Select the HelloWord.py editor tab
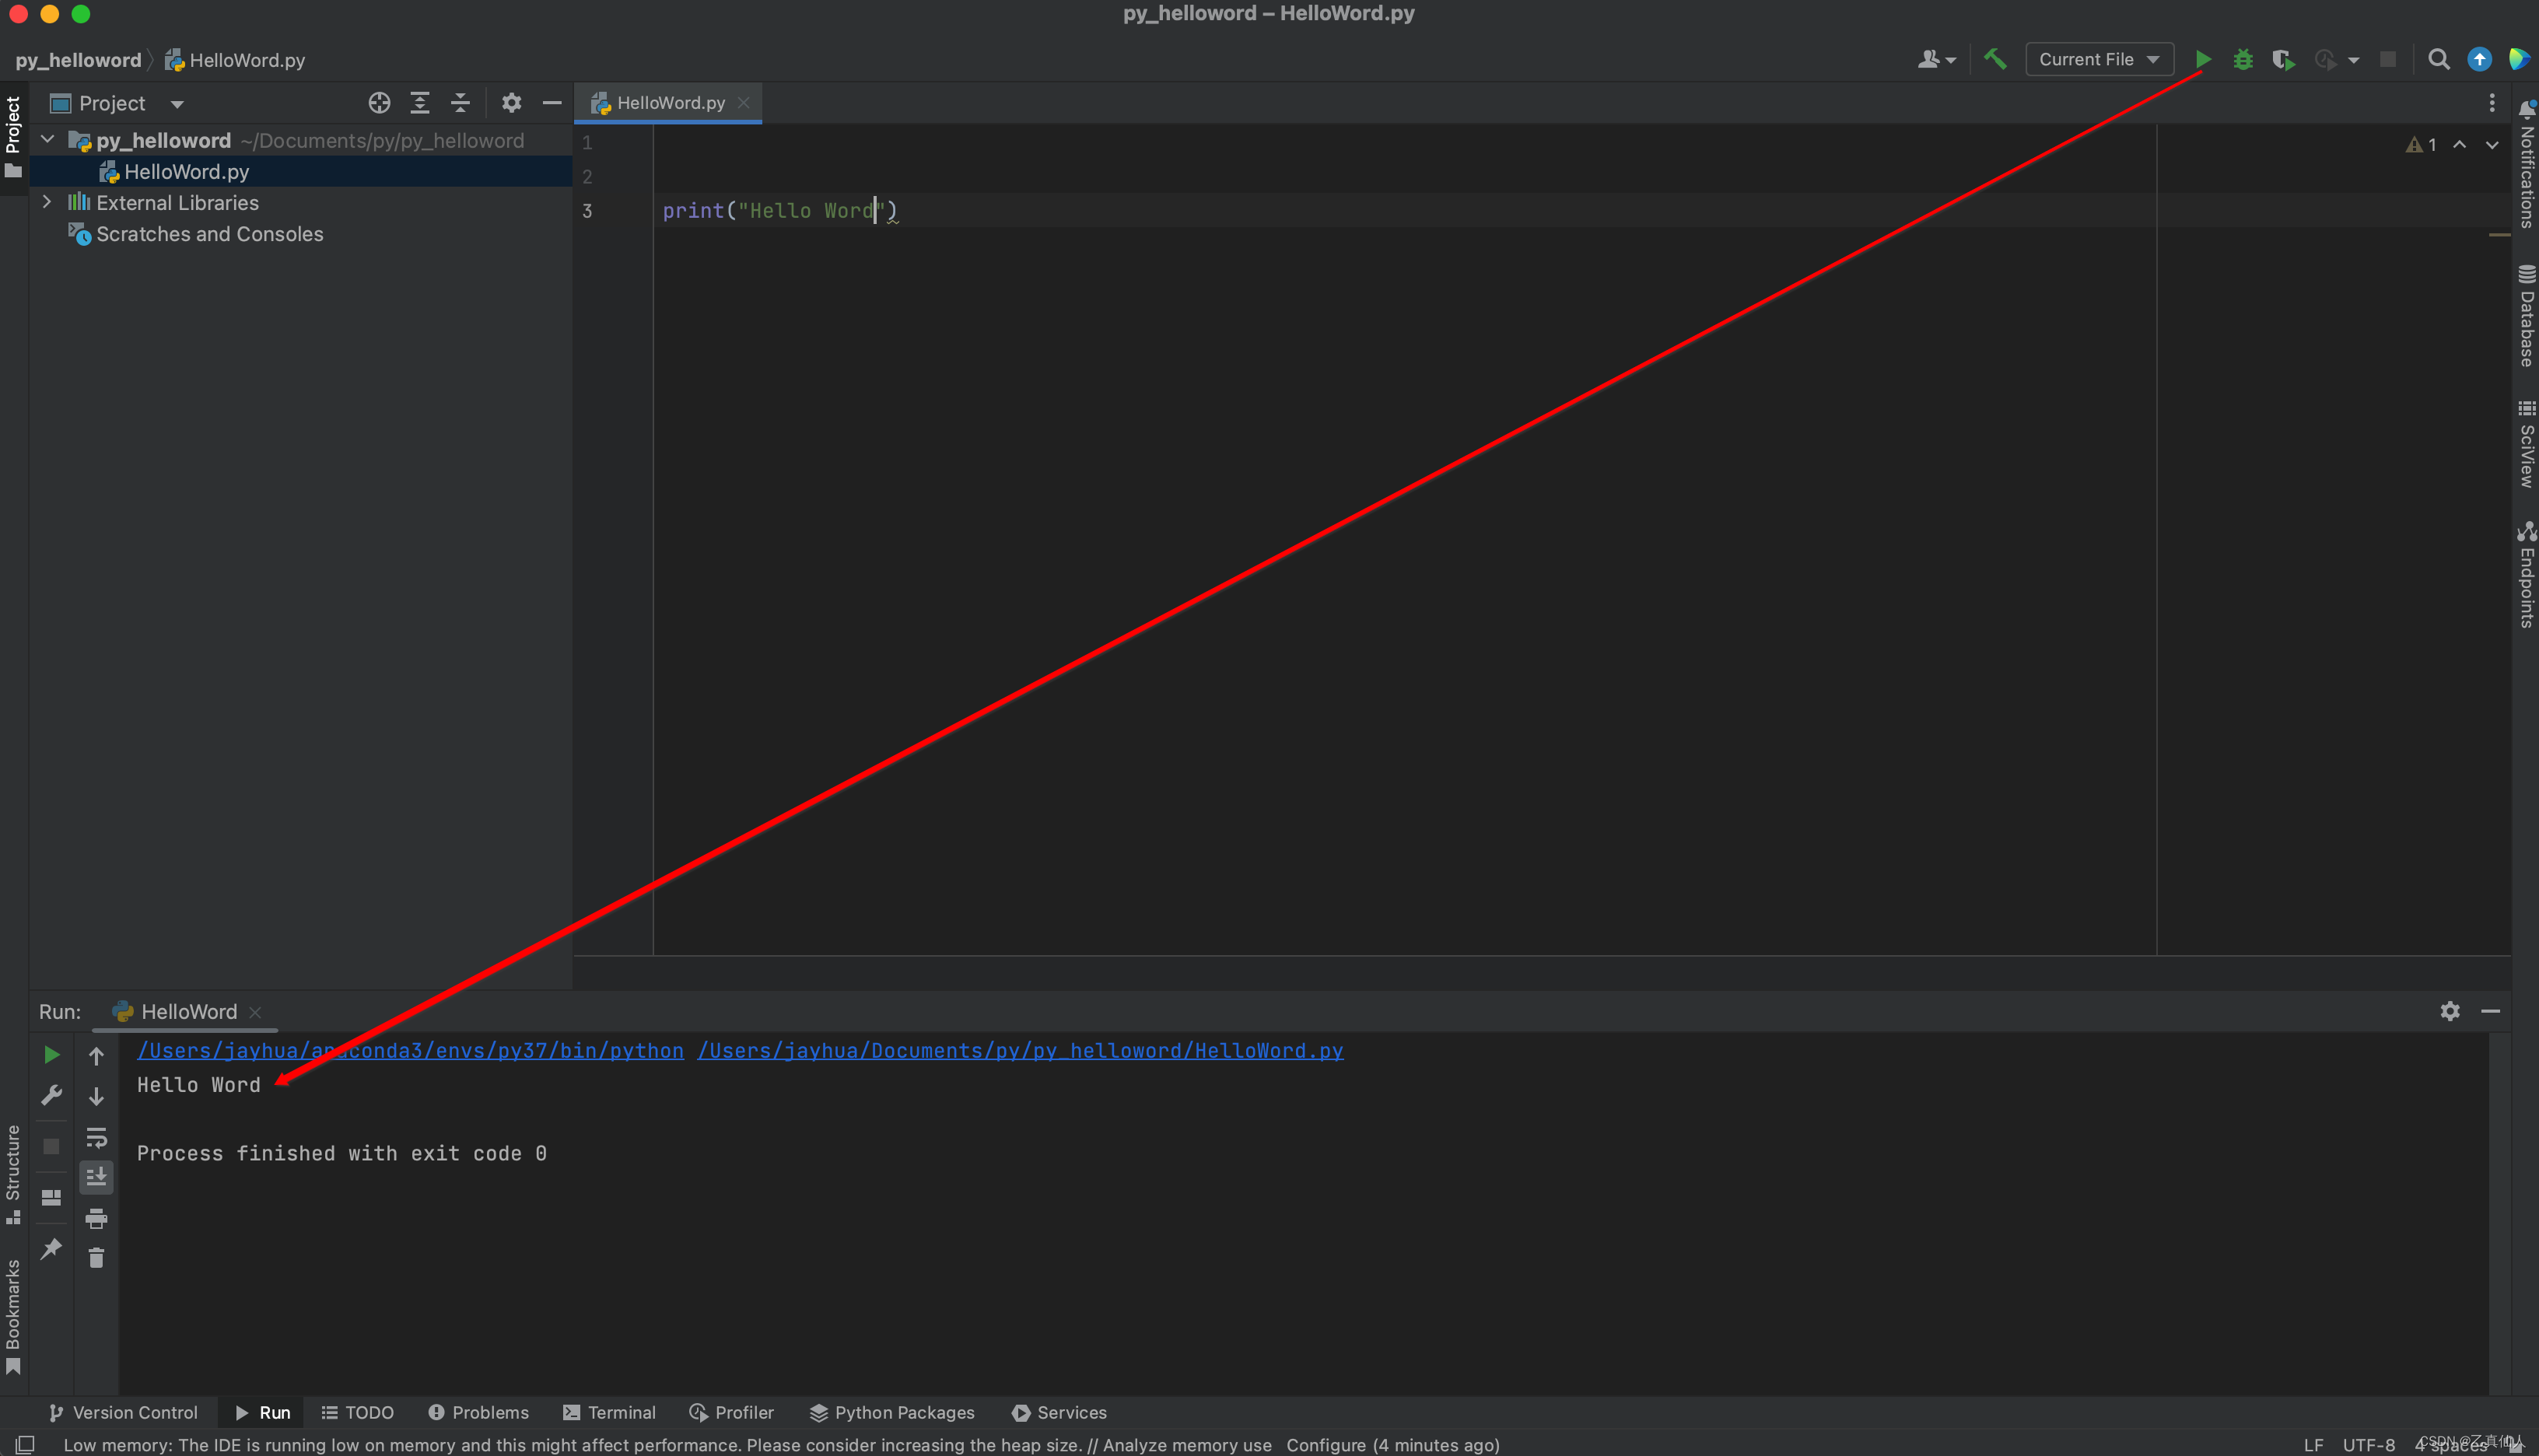 [670, 101]
